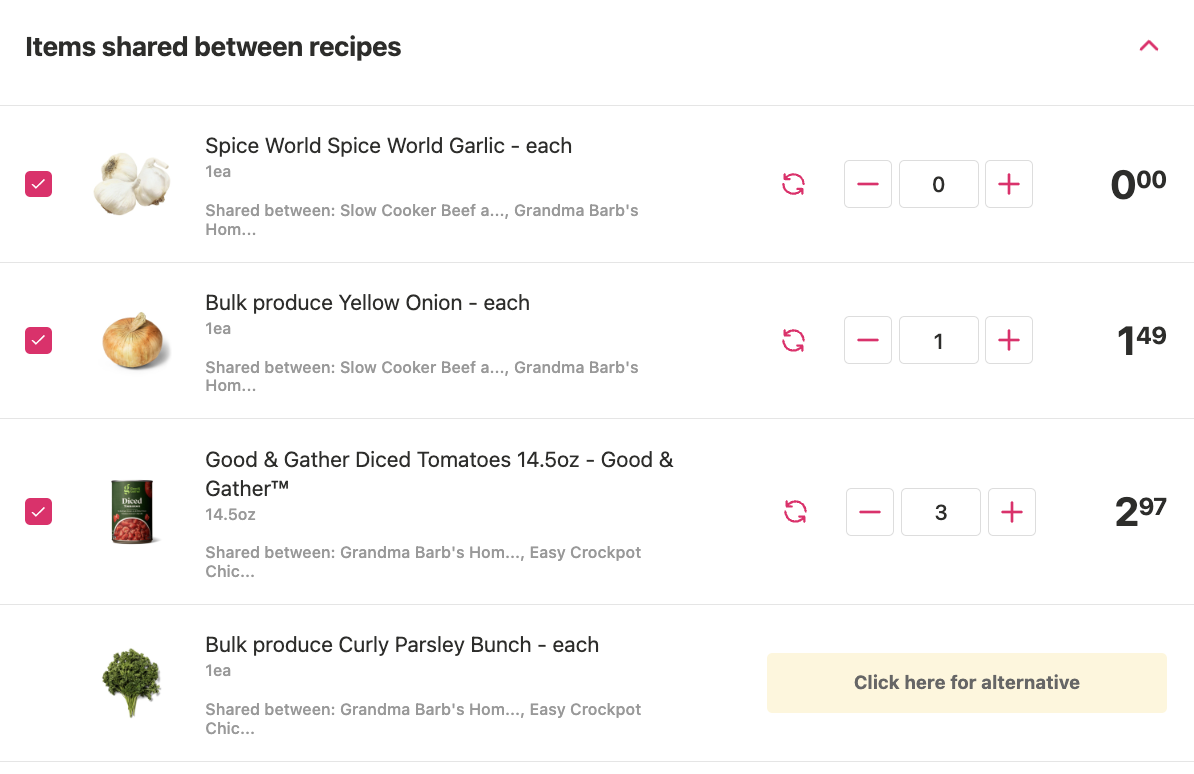Swap the Spice World Garlic item

(793, 184)
